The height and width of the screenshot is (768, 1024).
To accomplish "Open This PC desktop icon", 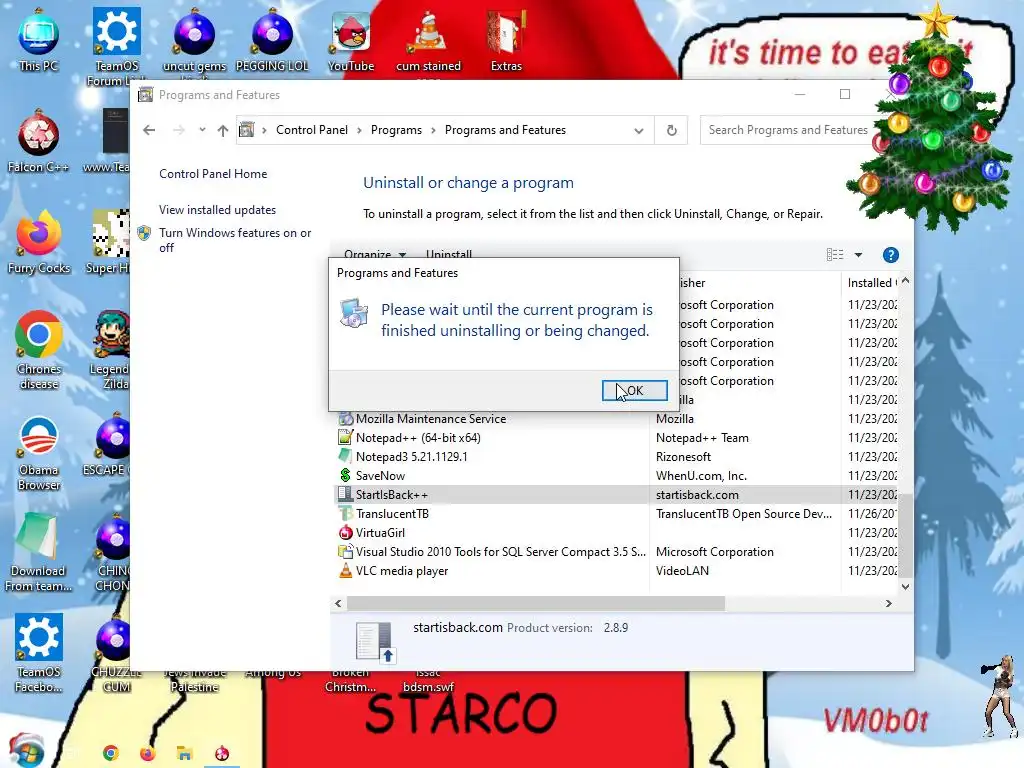I will (x=39, y=40).
